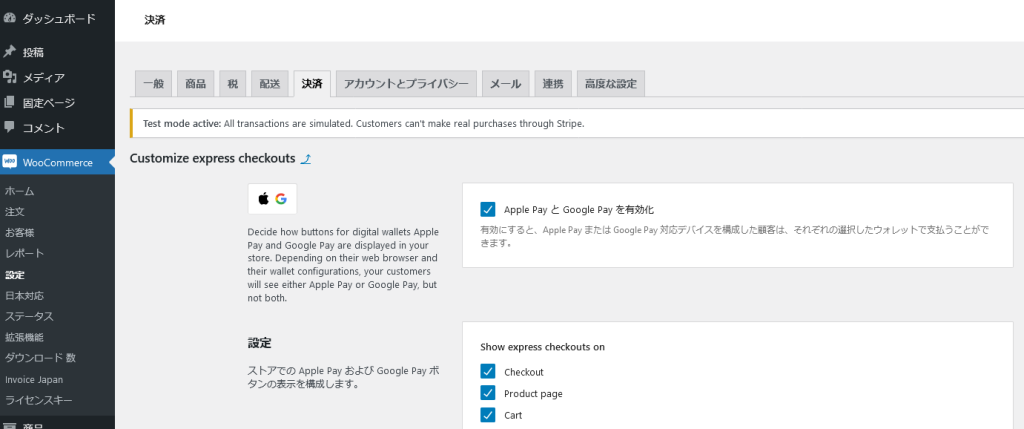Toggle the Apple Pay と Google Pay を有効化 checkbox
The image size is (1024, 429).
tap(488, 209)
